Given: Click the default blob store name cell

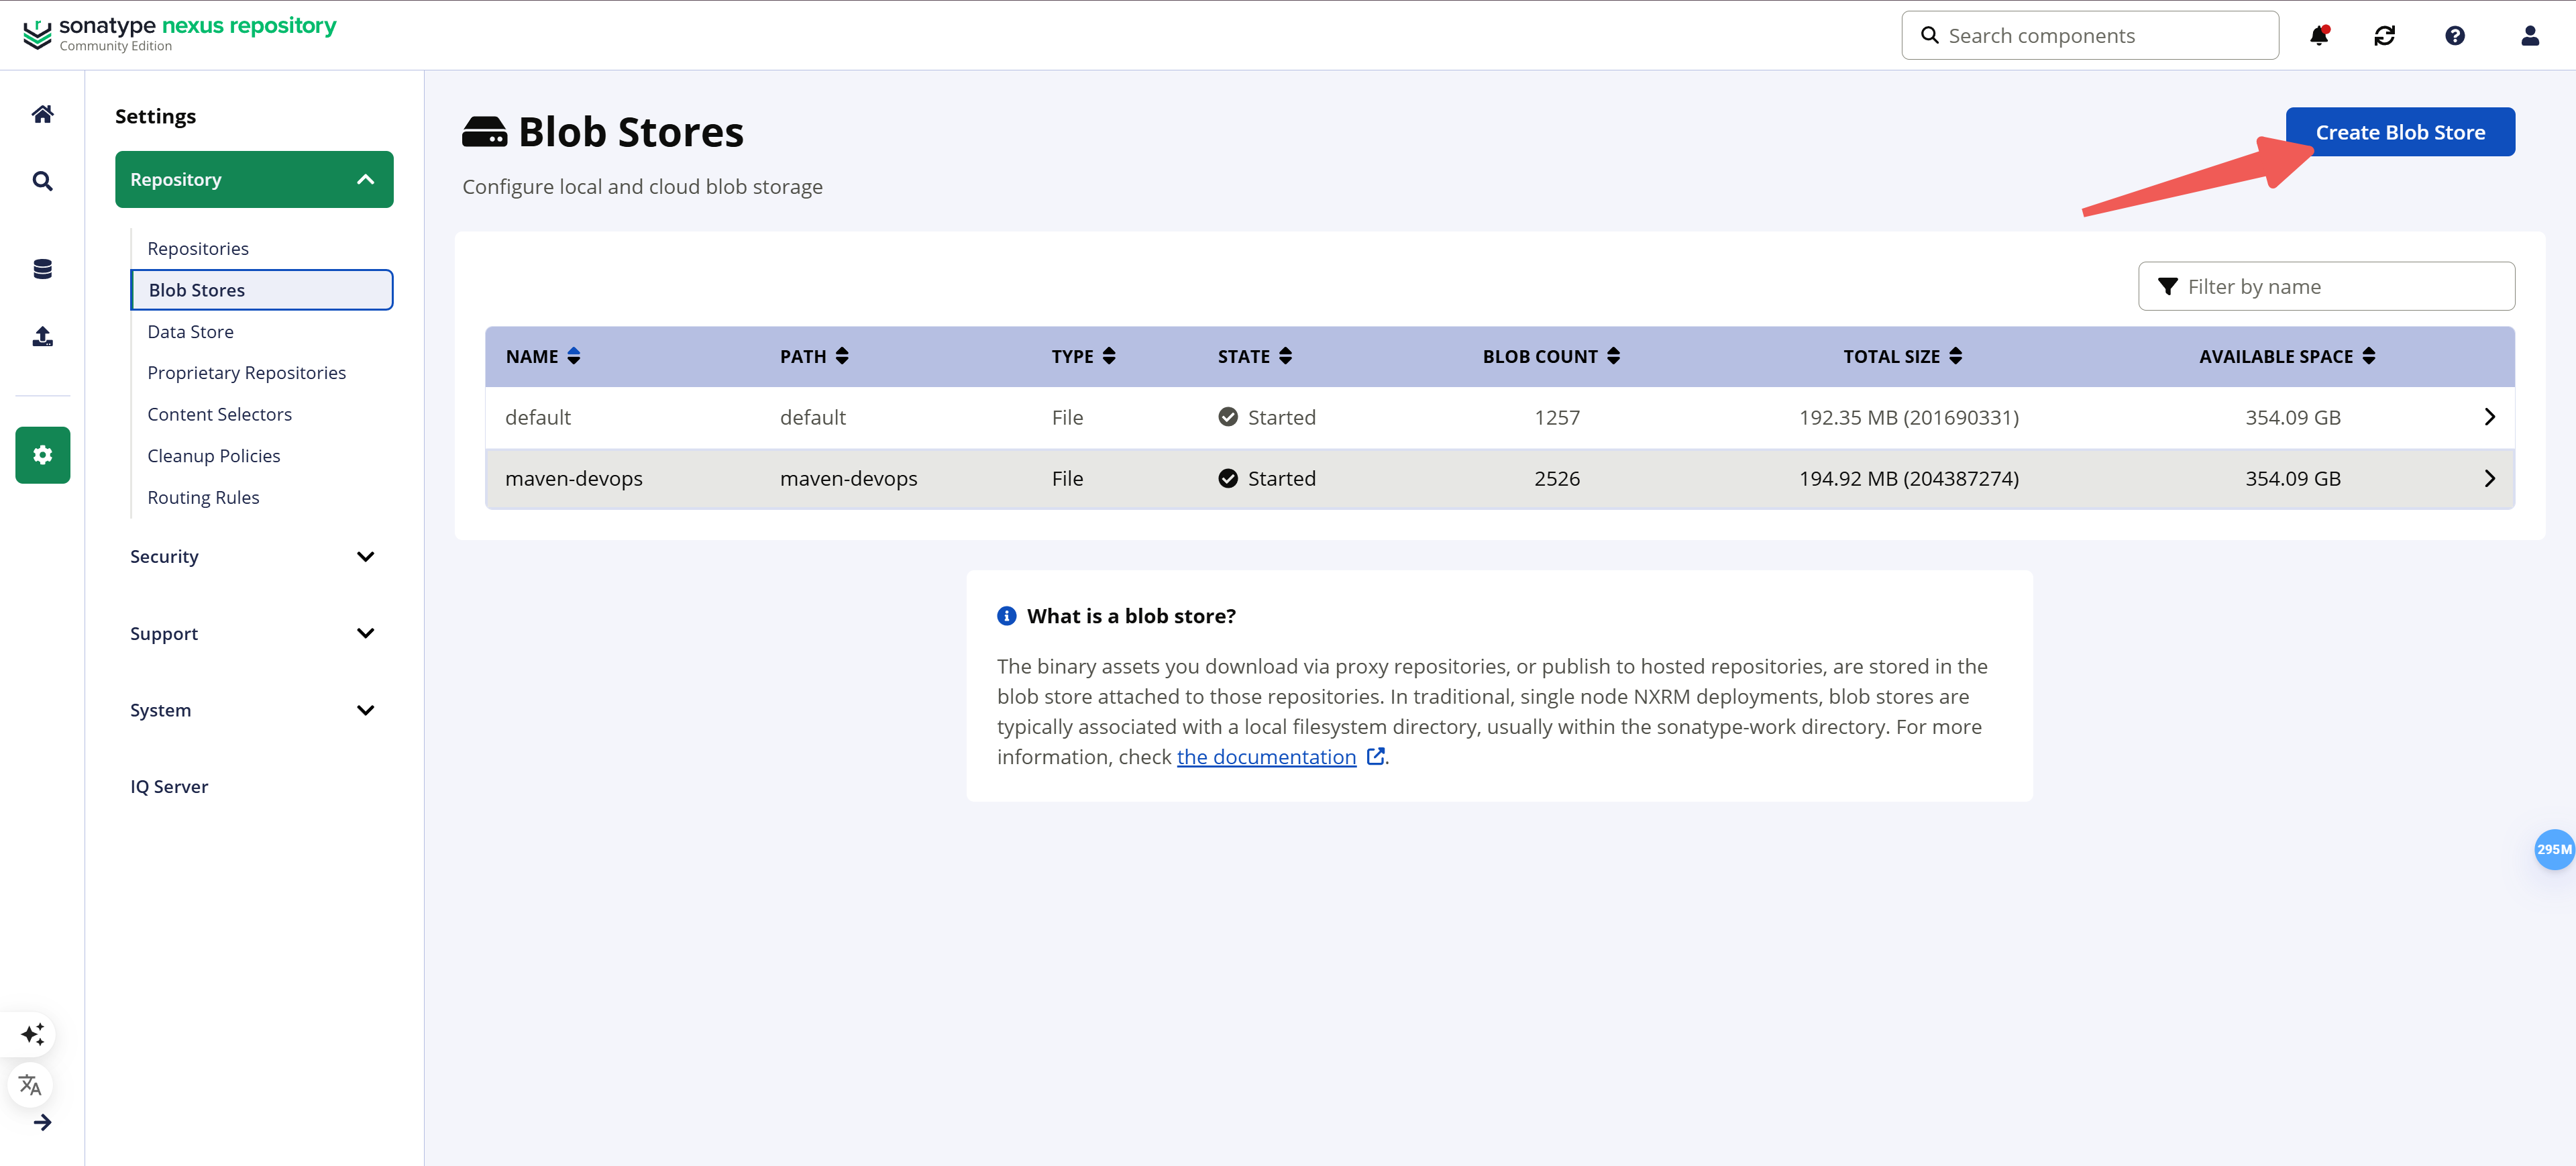Looking at the screenshot, I should (x=538, y=417).
